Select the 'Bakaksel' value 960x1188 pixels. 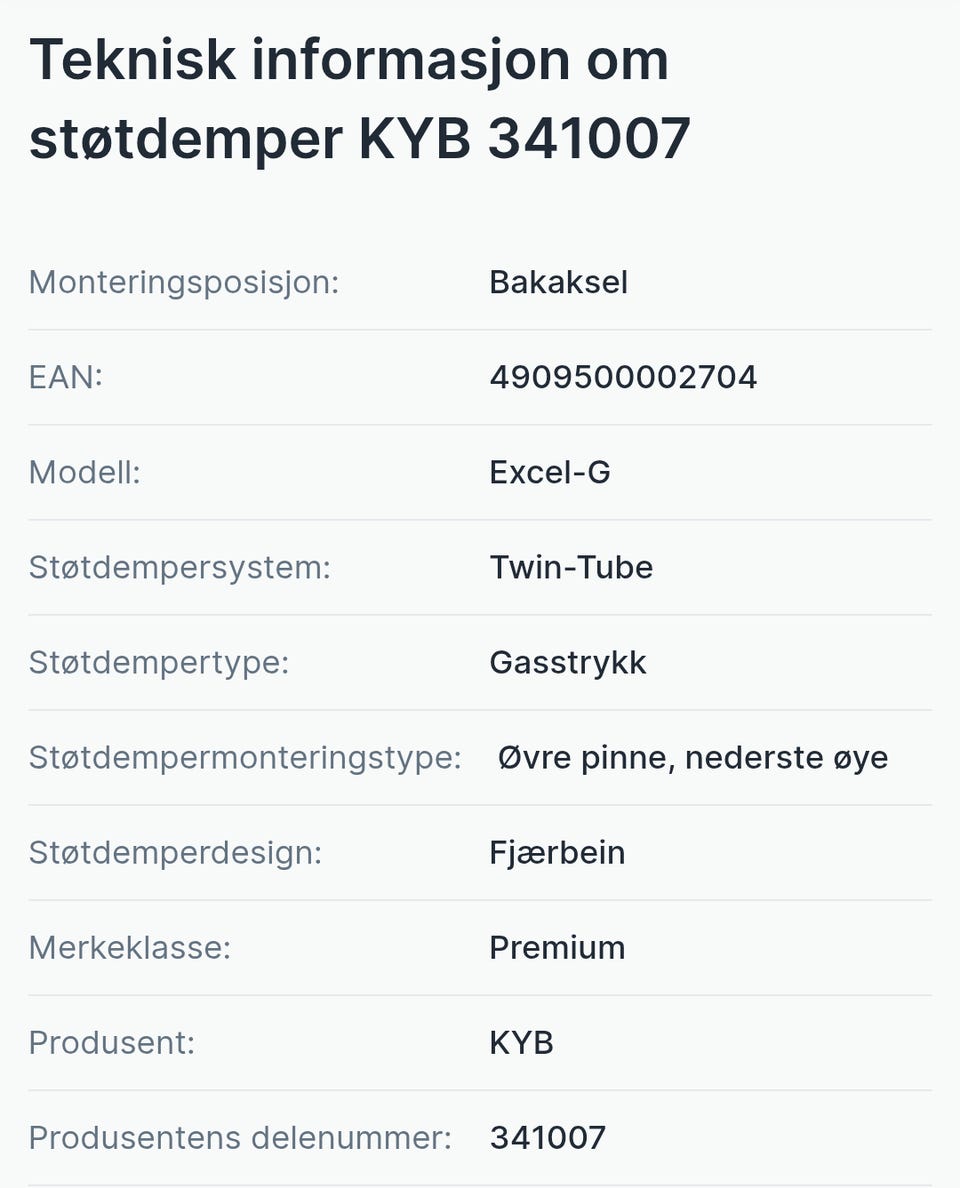pos(558,282)
